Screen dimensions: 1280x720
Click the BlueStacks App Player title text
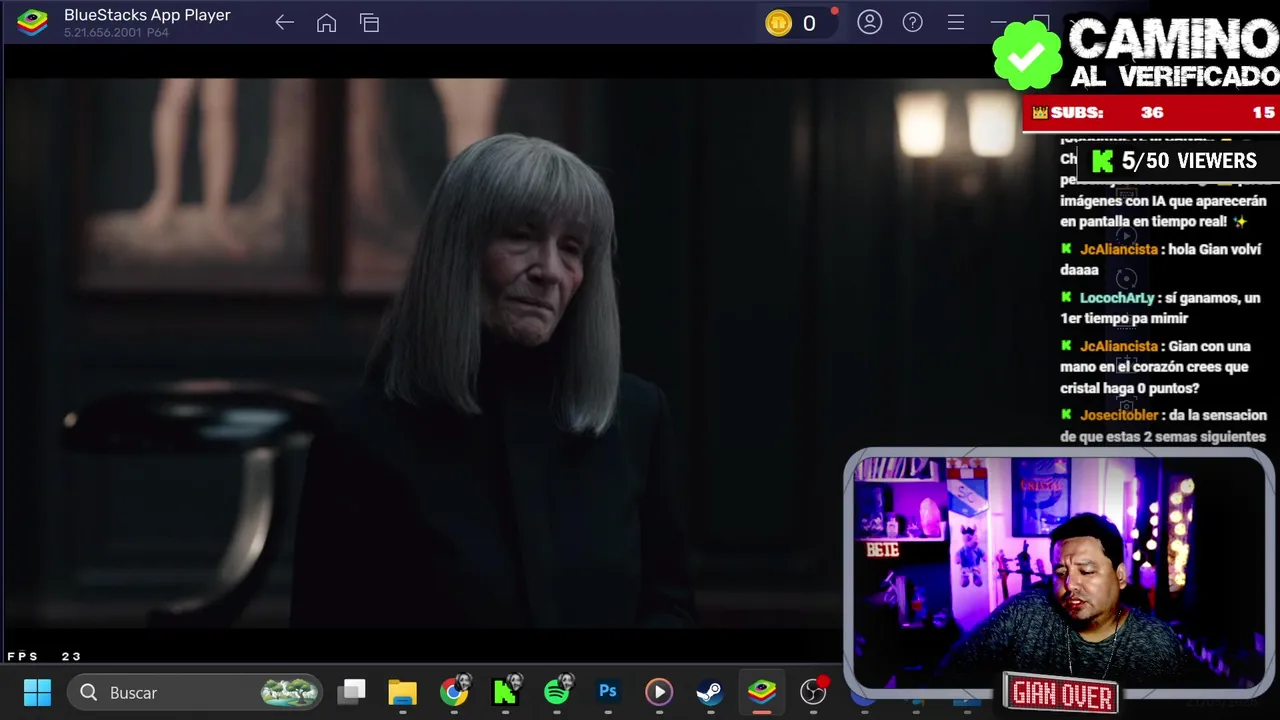click(x=147, y=15)
